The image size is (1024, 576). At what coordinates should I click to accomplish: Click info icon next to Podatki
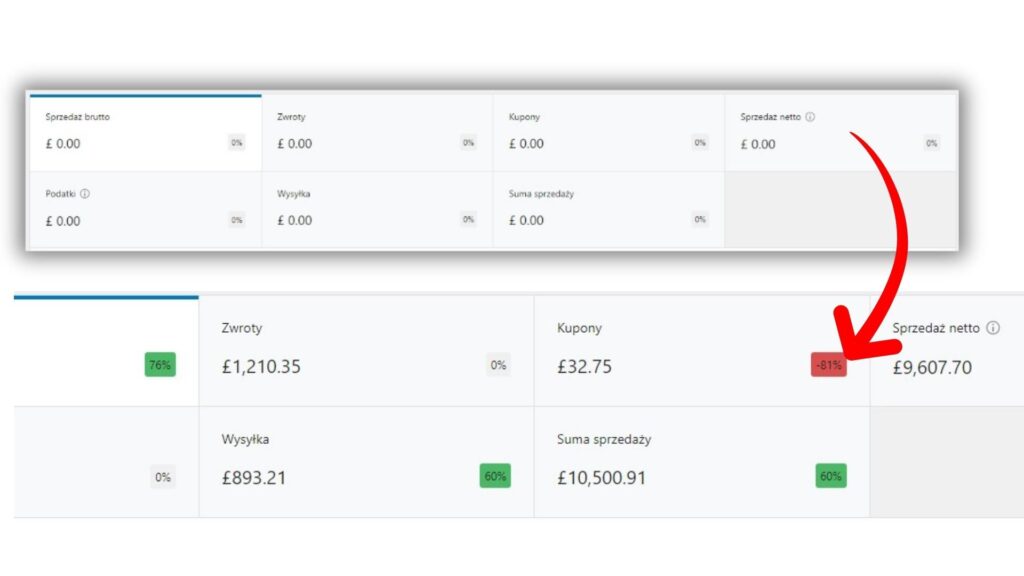[x=85, y=194]
